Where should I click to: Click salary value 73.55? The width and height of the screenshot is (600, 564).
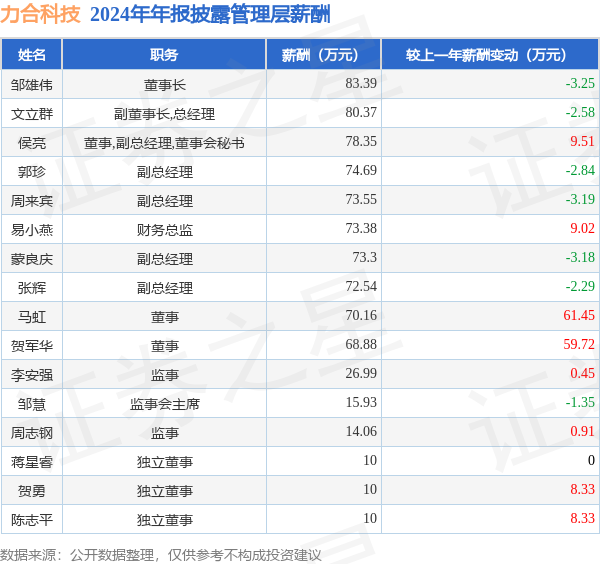(361, 199)
